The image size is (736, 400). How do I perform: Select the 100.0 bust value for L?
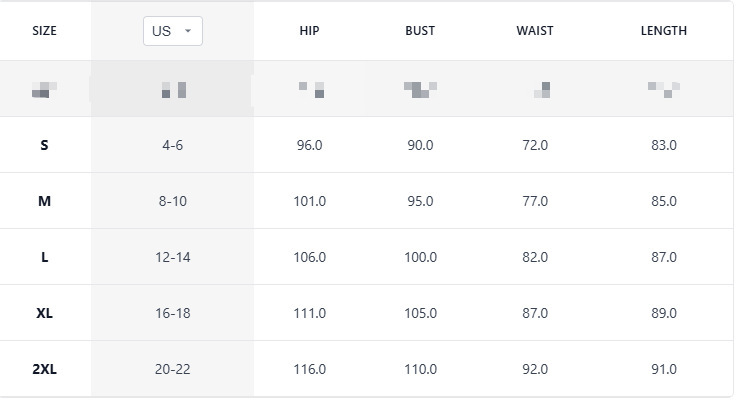coord(420,257)
